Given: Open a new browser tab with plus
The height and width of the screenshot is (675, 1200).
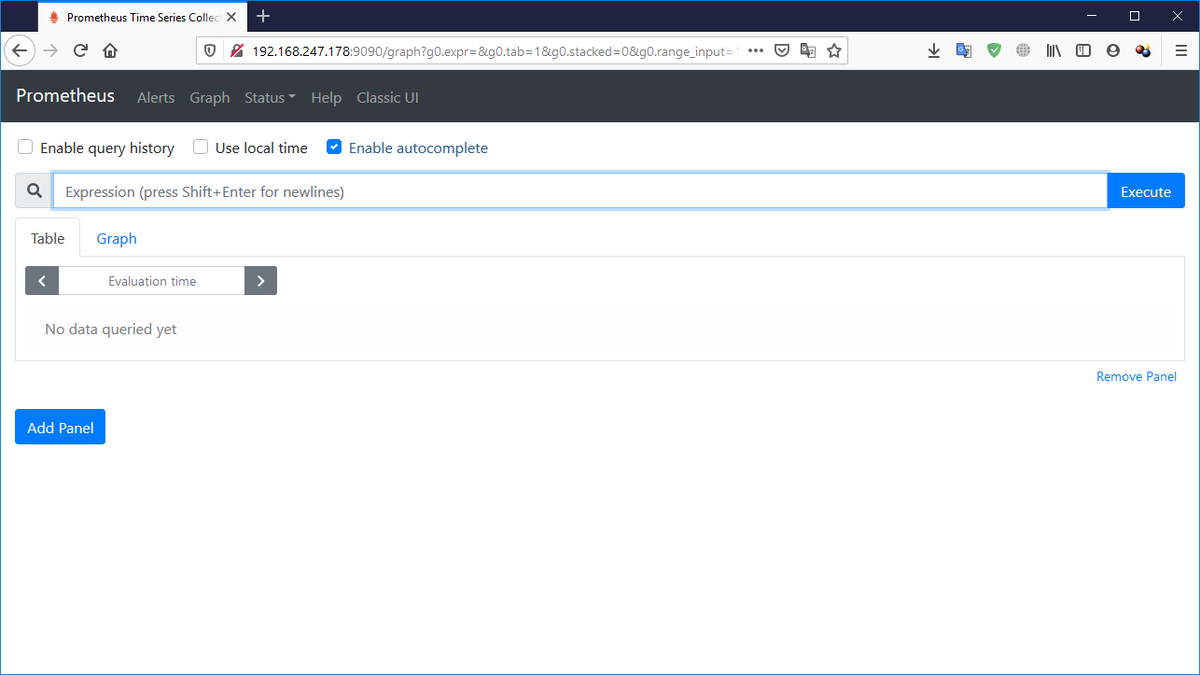Looking at the screenshot, I should (x=263, y=16).
